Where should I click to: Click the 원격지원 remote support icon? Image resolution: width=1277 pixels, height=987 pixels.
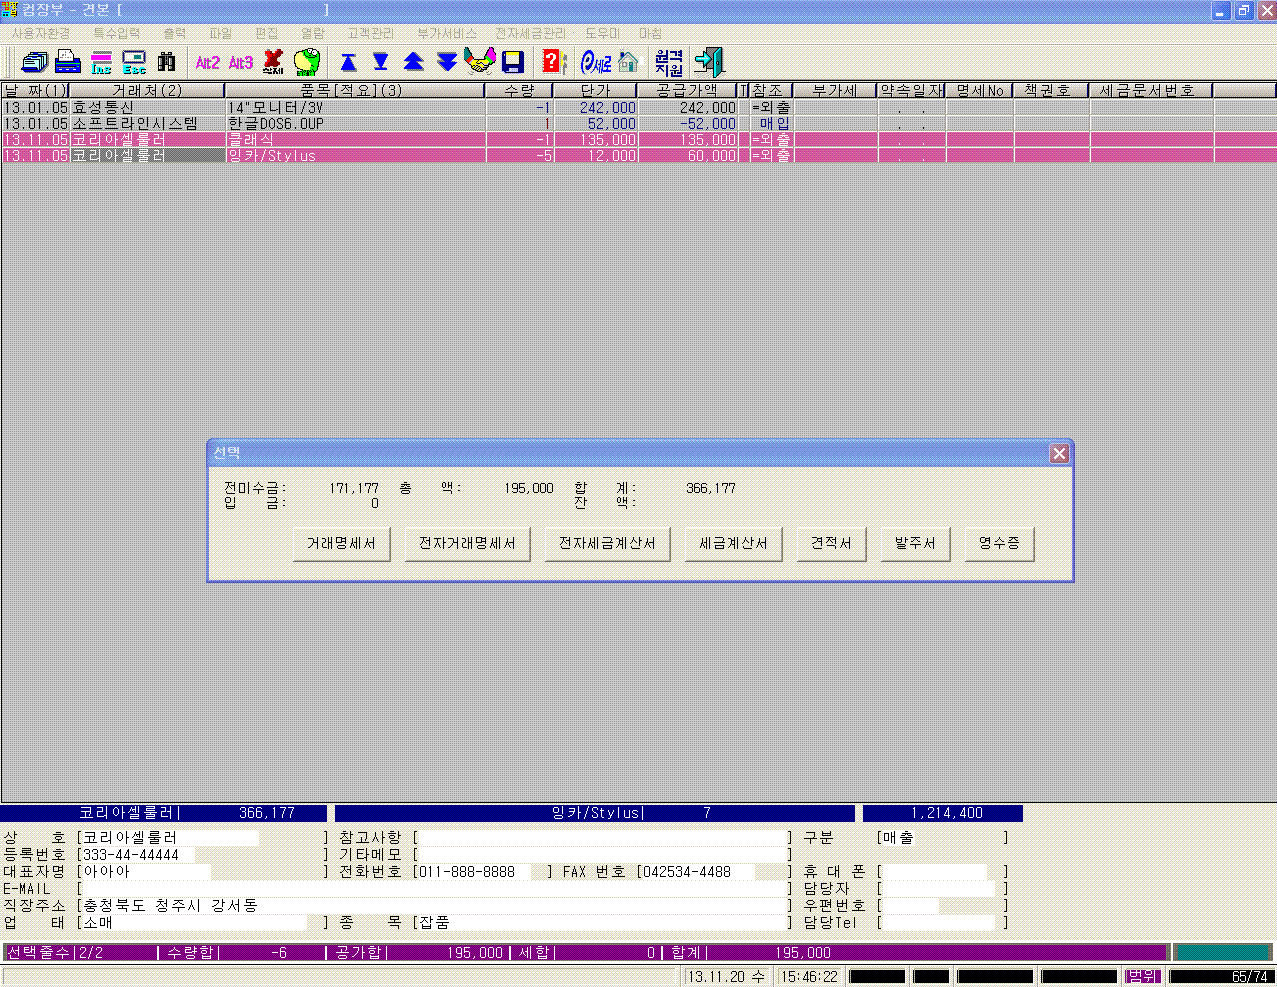pos(669,62)
